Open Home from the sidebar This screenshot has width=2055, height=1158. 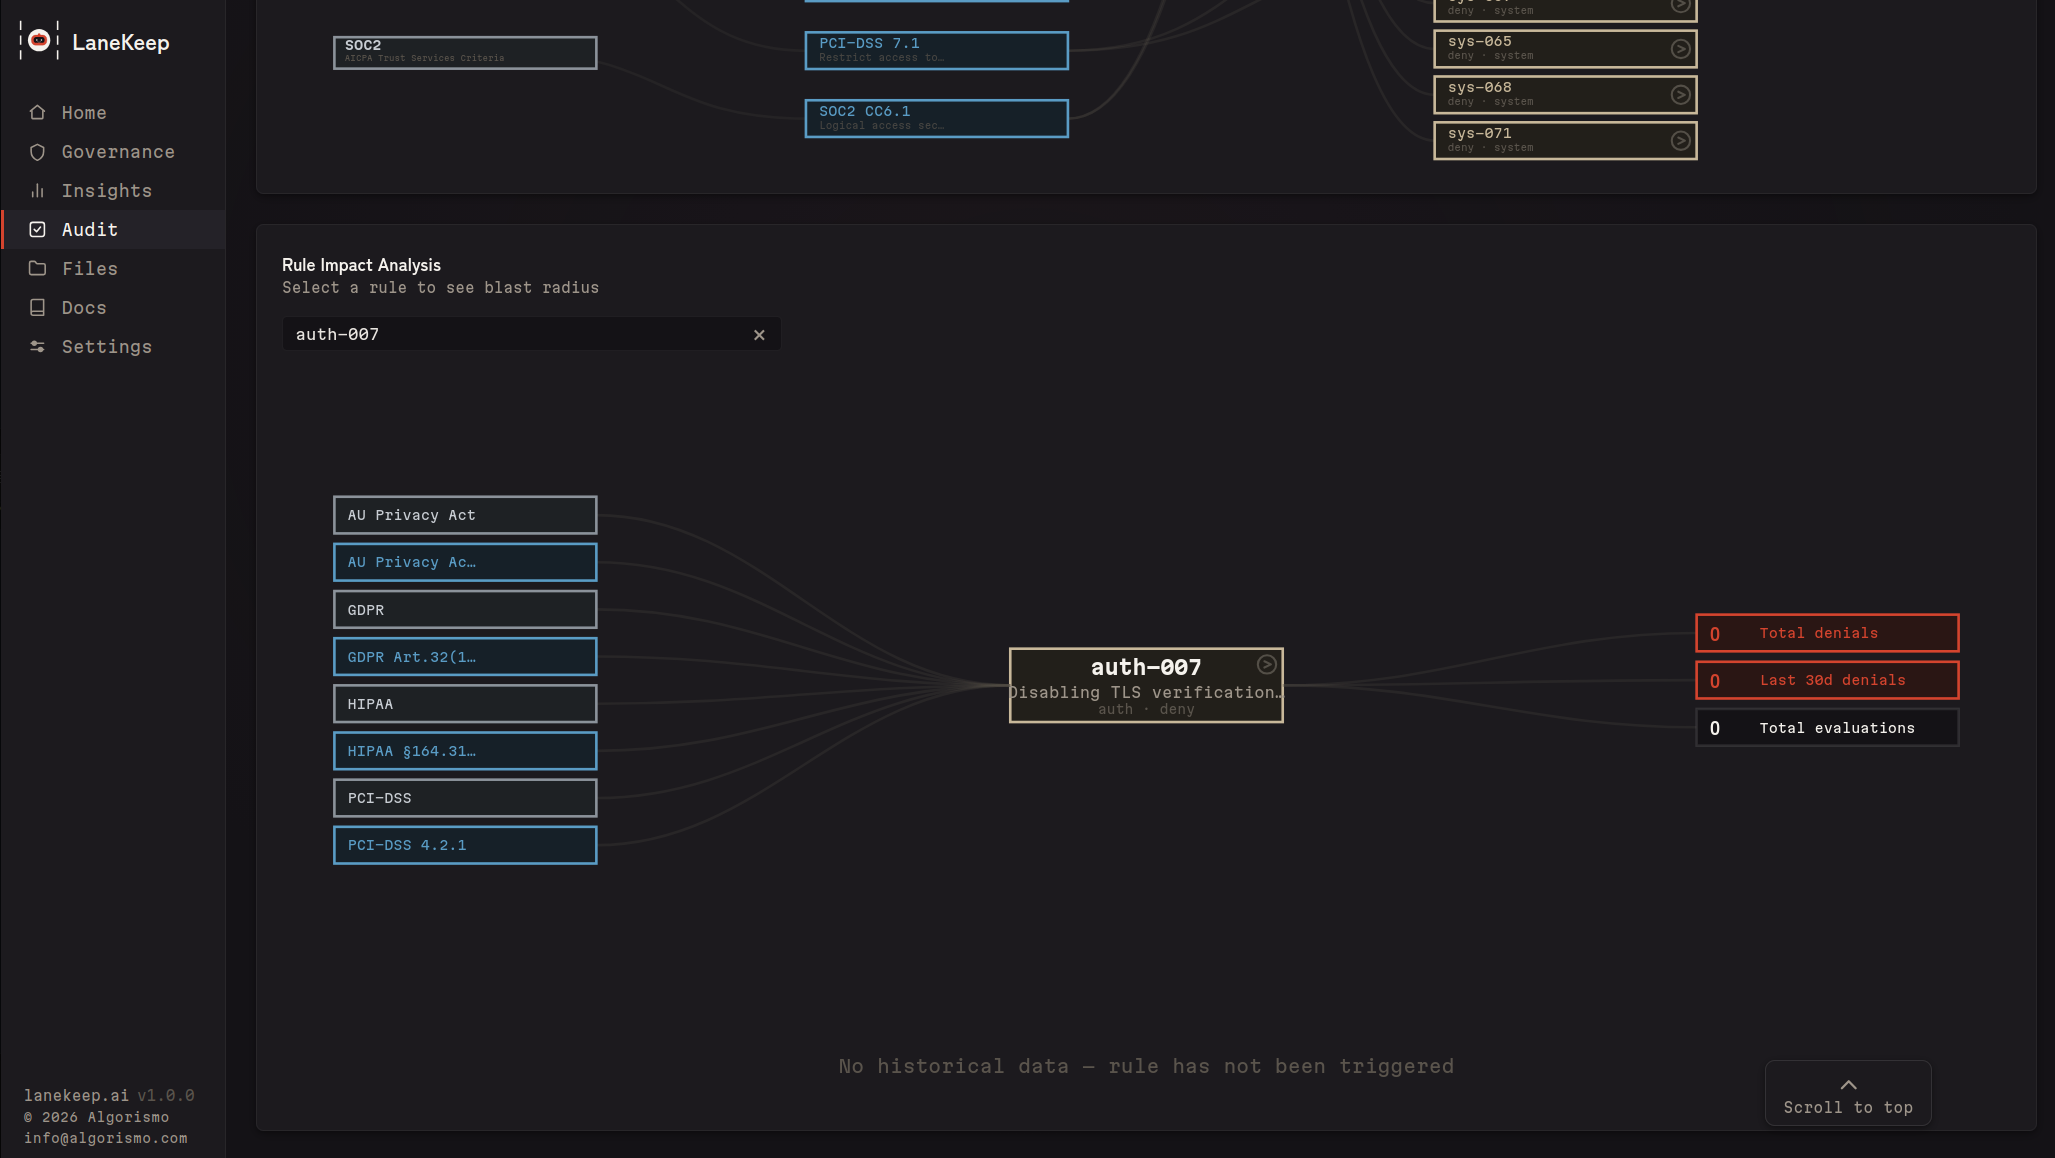pyautogui.click(x=83, y=113)
